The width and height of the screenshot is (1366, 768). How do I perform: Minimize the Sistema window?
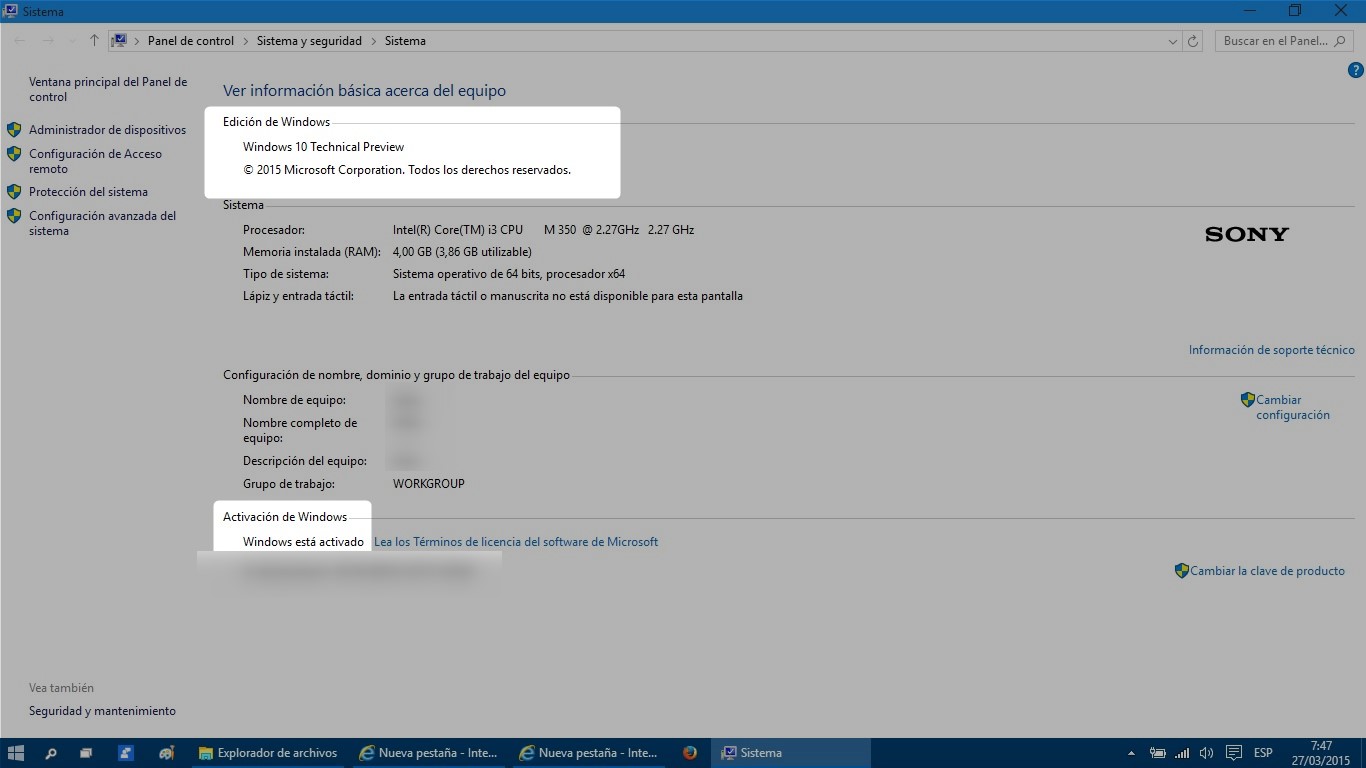click(1249, 11)
